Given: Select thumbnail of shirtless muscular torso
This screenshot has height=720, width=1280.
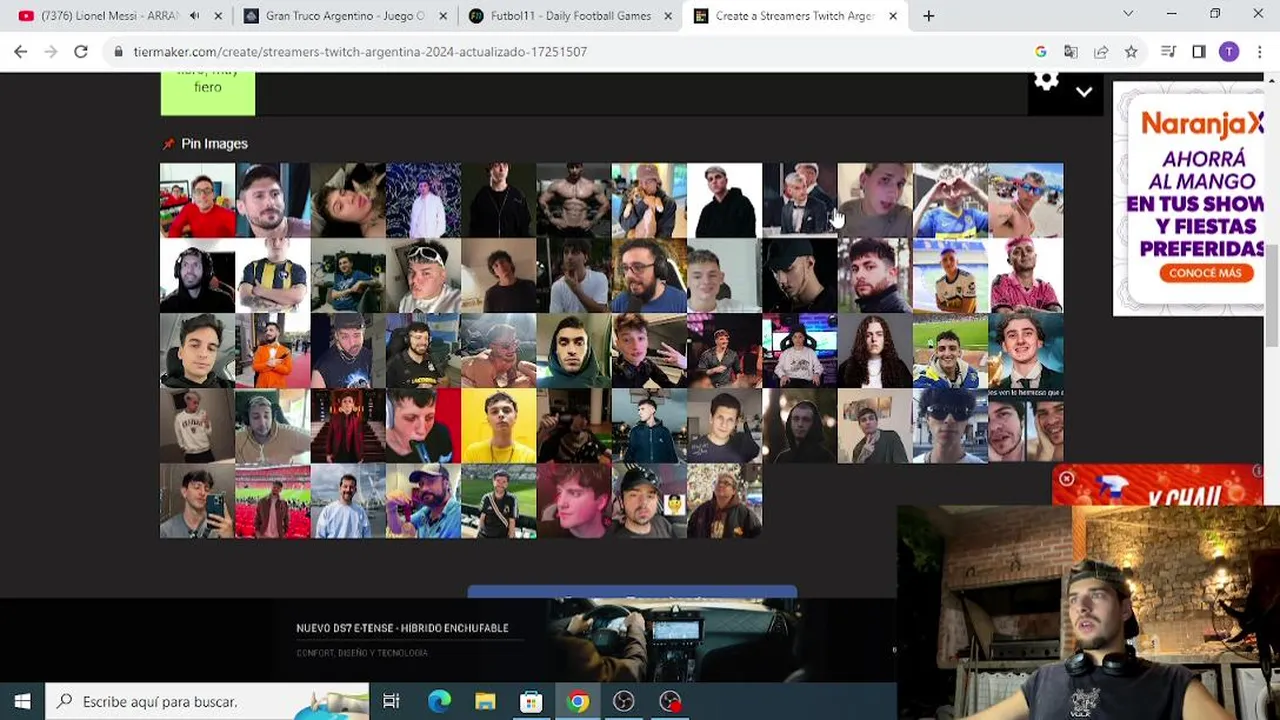Looking at the screenshot, I should pos(573,200).
